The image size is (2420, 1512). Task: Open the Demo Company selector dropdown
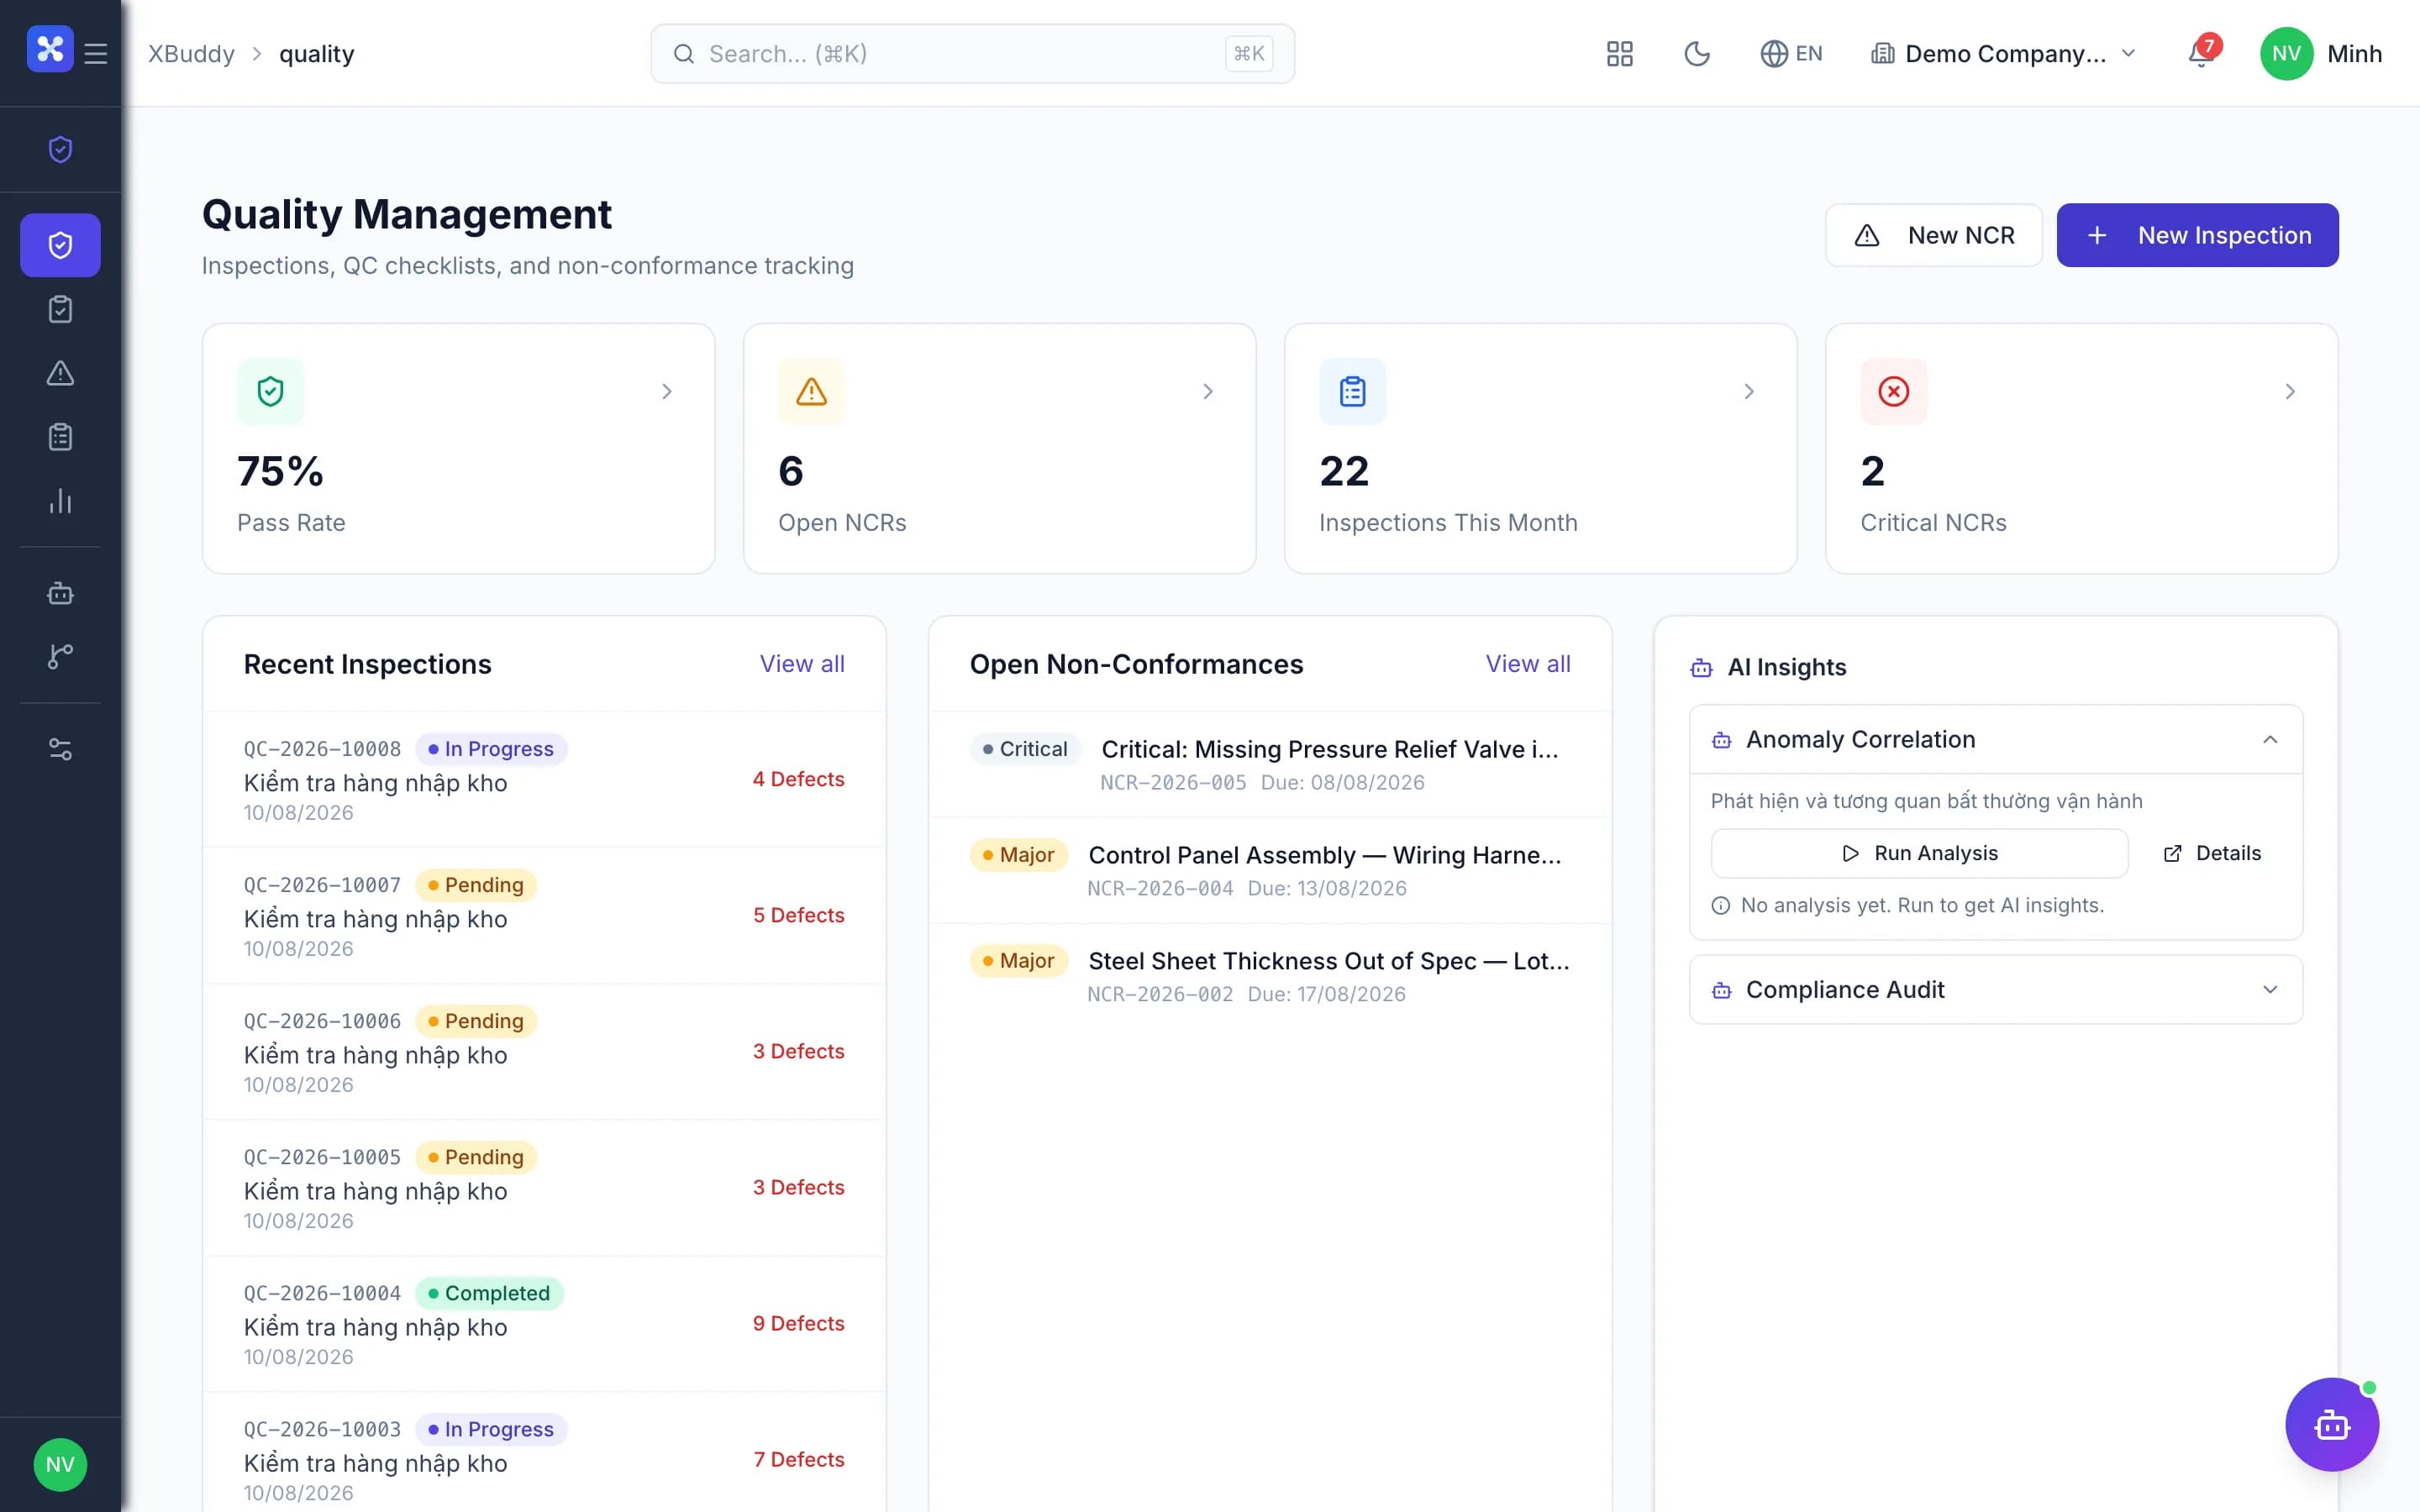[x=2003, y=53]
